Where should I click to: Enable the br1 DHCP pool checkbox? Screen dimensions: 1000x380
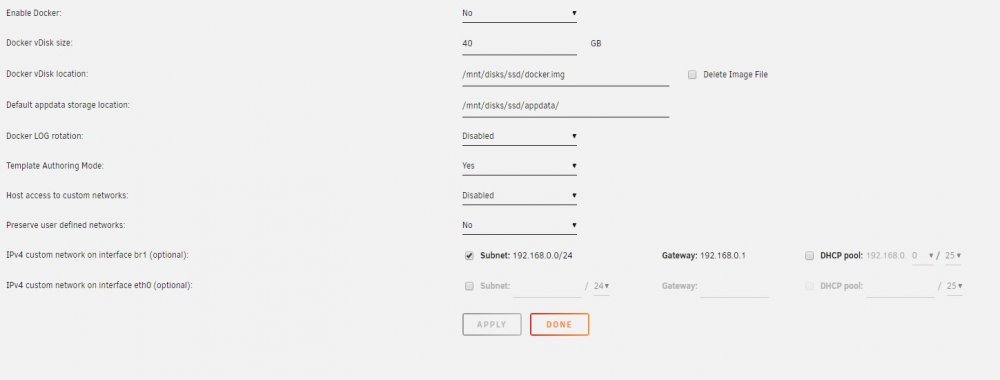tap(809, 256)
